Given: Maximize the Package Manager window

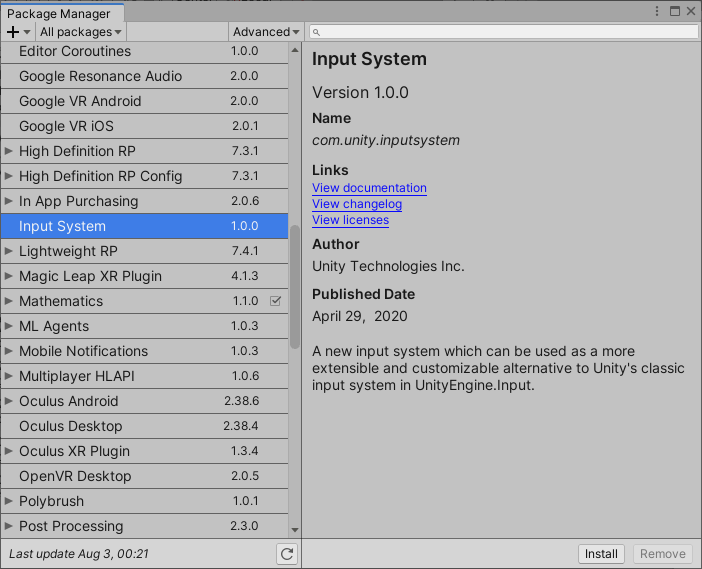Looking at the screenshot, I should point(675,11).
